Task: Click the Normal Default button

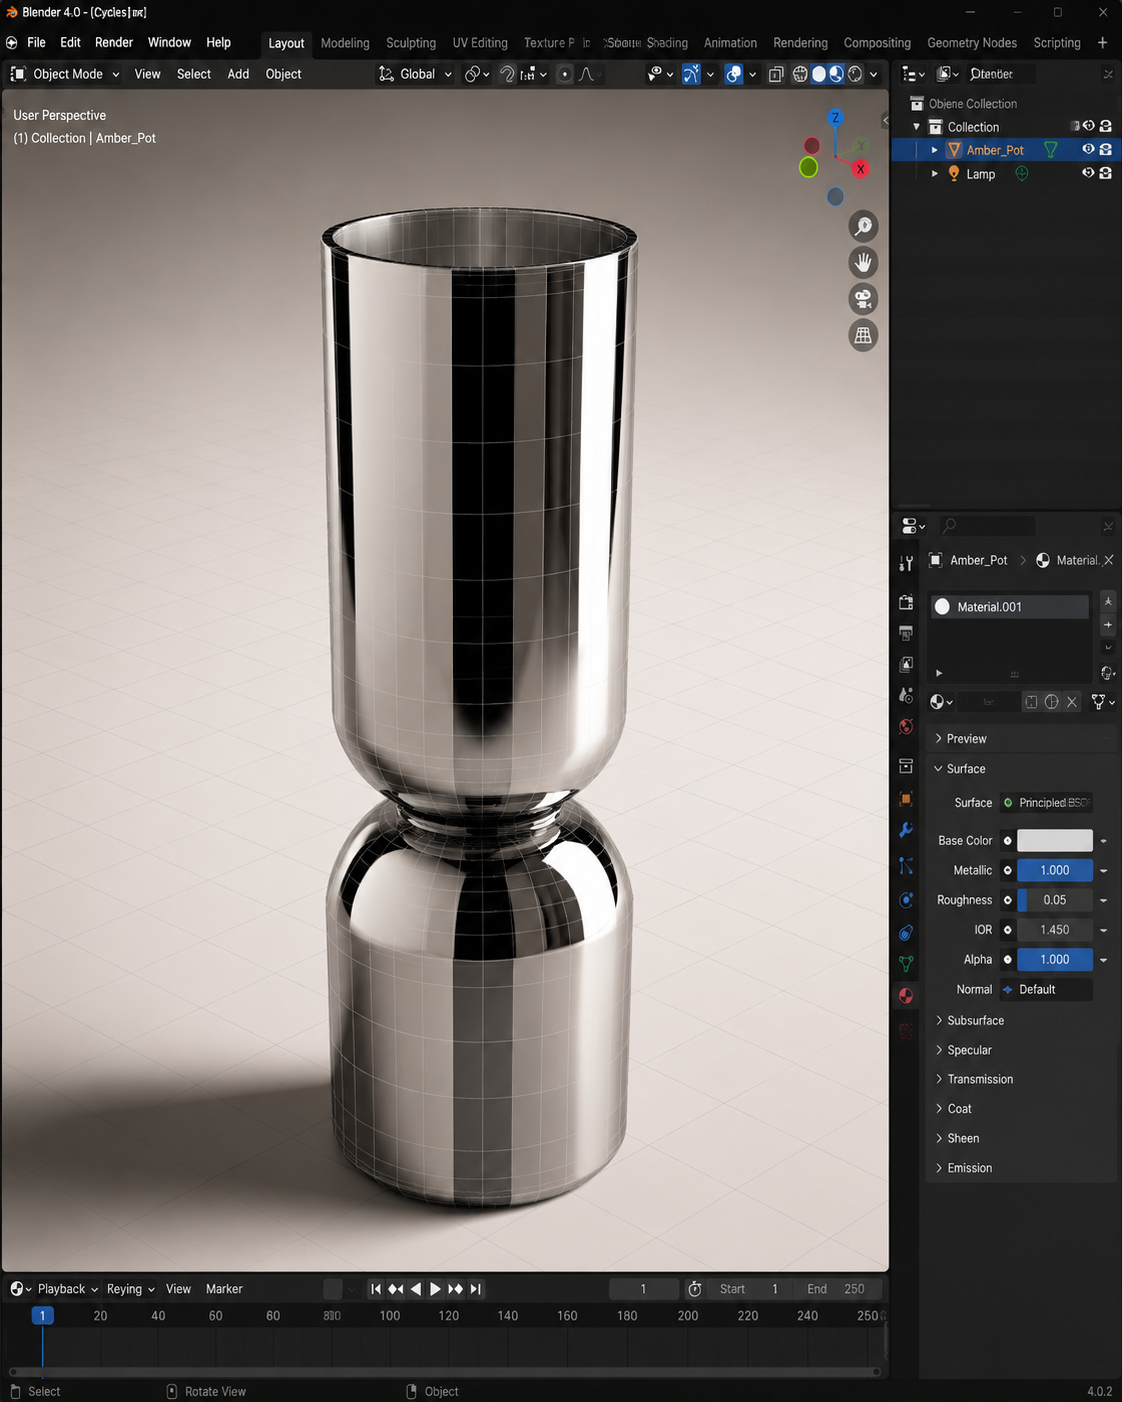Action: (1046, 990)
